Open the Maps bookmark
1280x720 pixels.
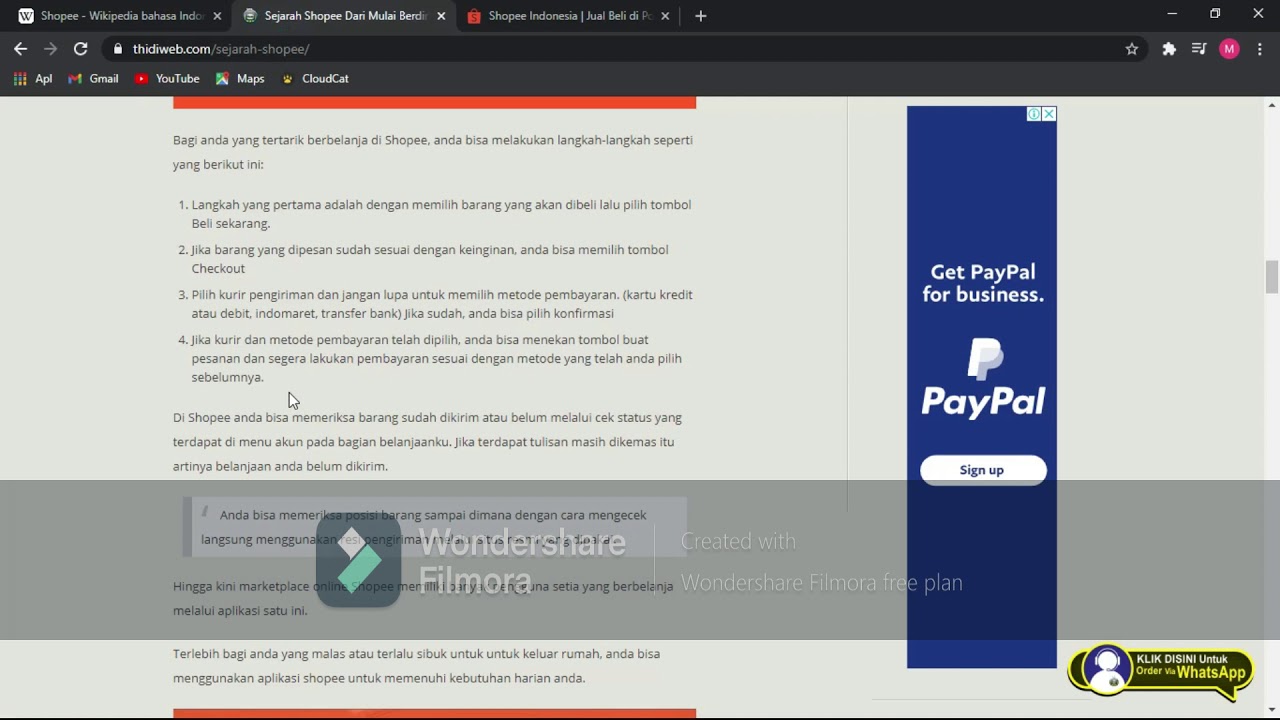click(x=240, y=78)
